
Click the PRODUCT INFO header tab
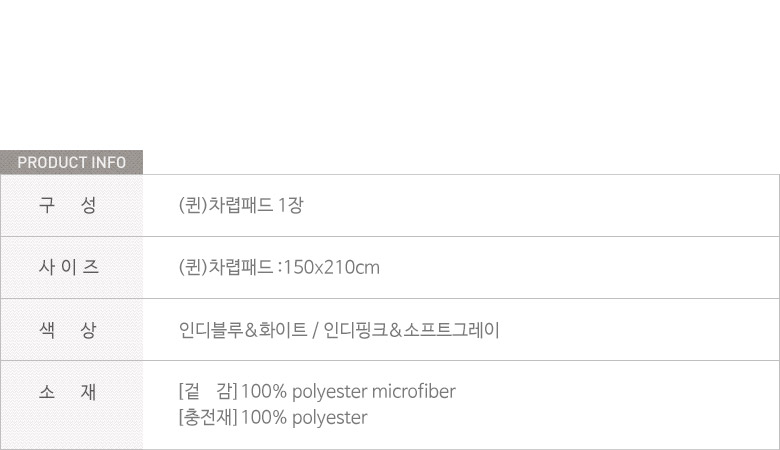72,163
